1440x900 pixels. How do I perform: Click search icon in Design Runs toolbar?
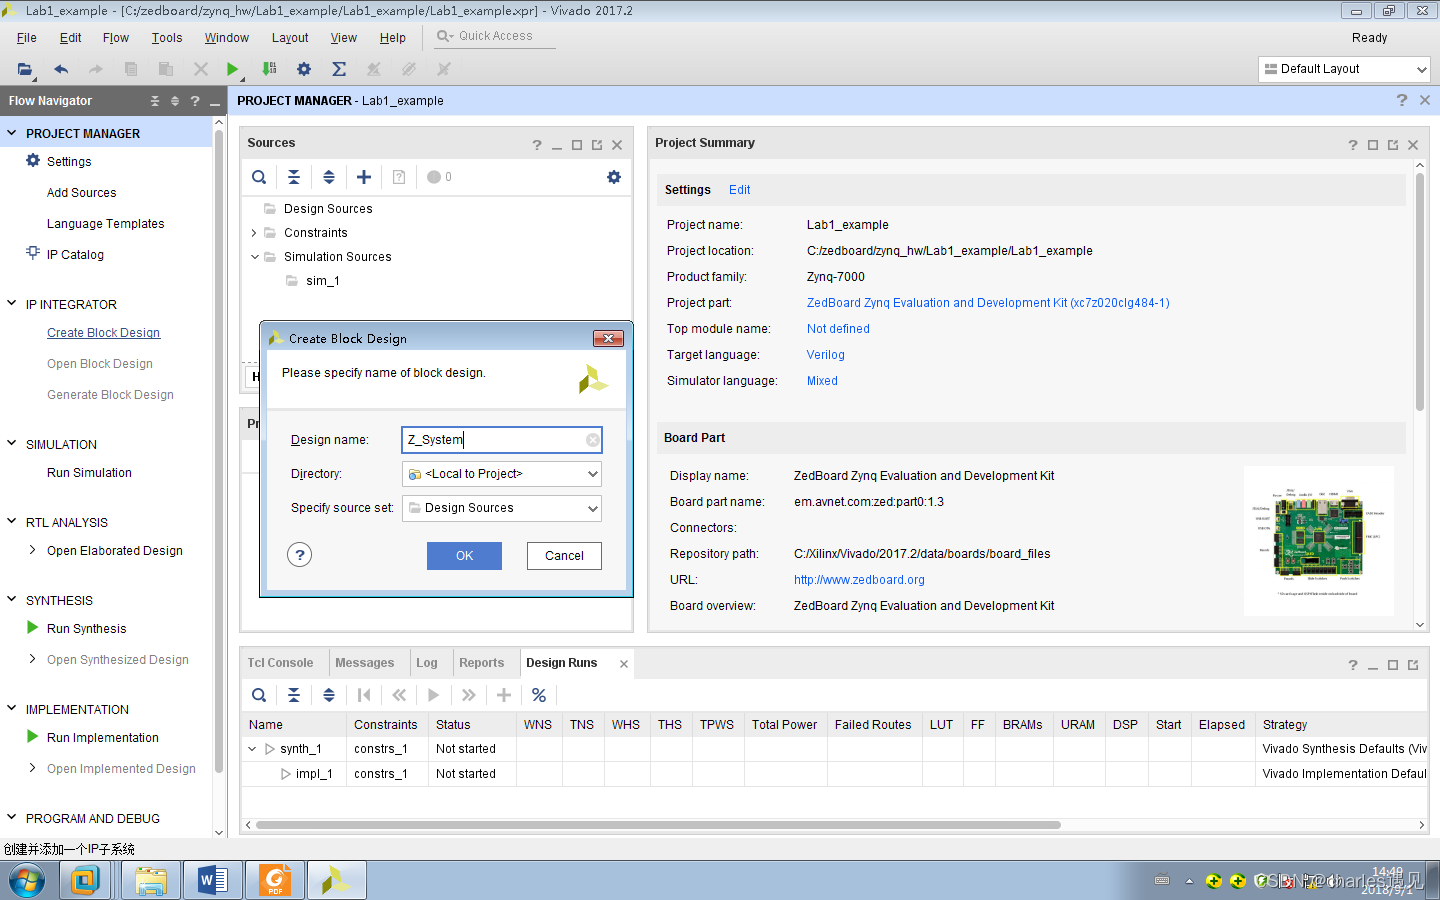pyautogui.click(x=259, y=695)
